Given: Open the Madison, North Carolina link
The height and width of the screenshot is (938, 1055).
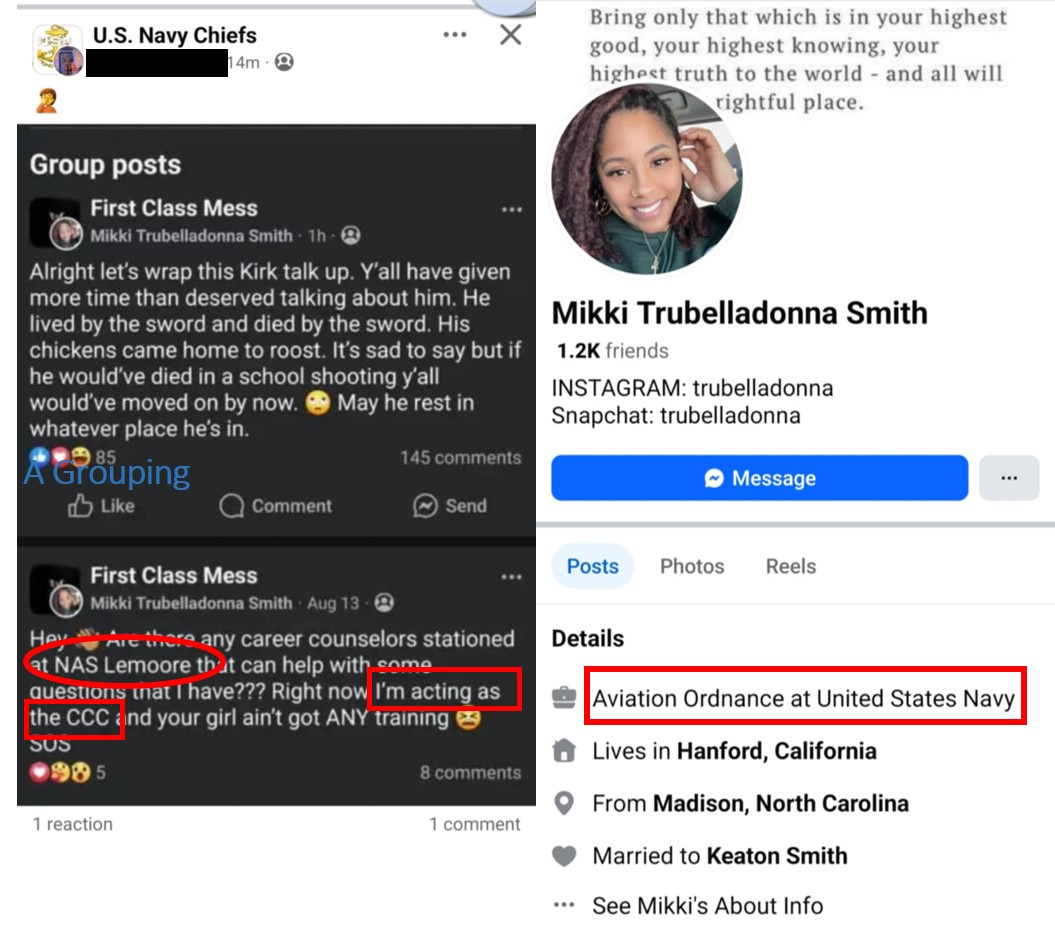Looking at the screenshot, I should click(x=780, y=803).
